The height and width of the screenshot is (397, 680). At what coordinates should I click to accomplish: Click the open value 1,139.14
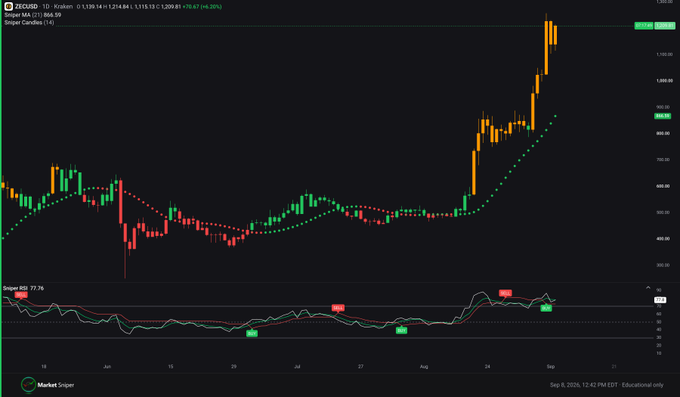(92, 7)
